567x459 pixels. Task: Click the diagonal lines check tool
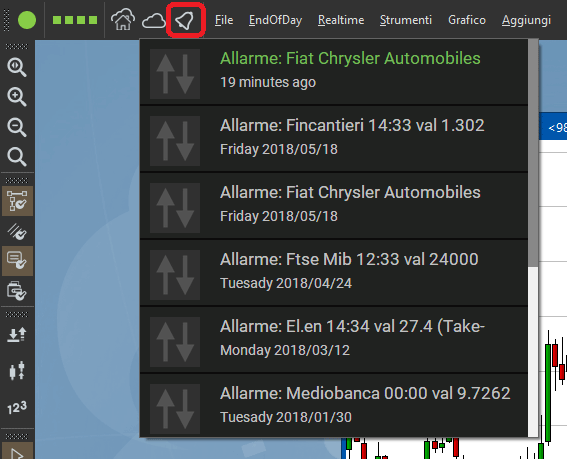pyautogui.click(x=17, y=231)
